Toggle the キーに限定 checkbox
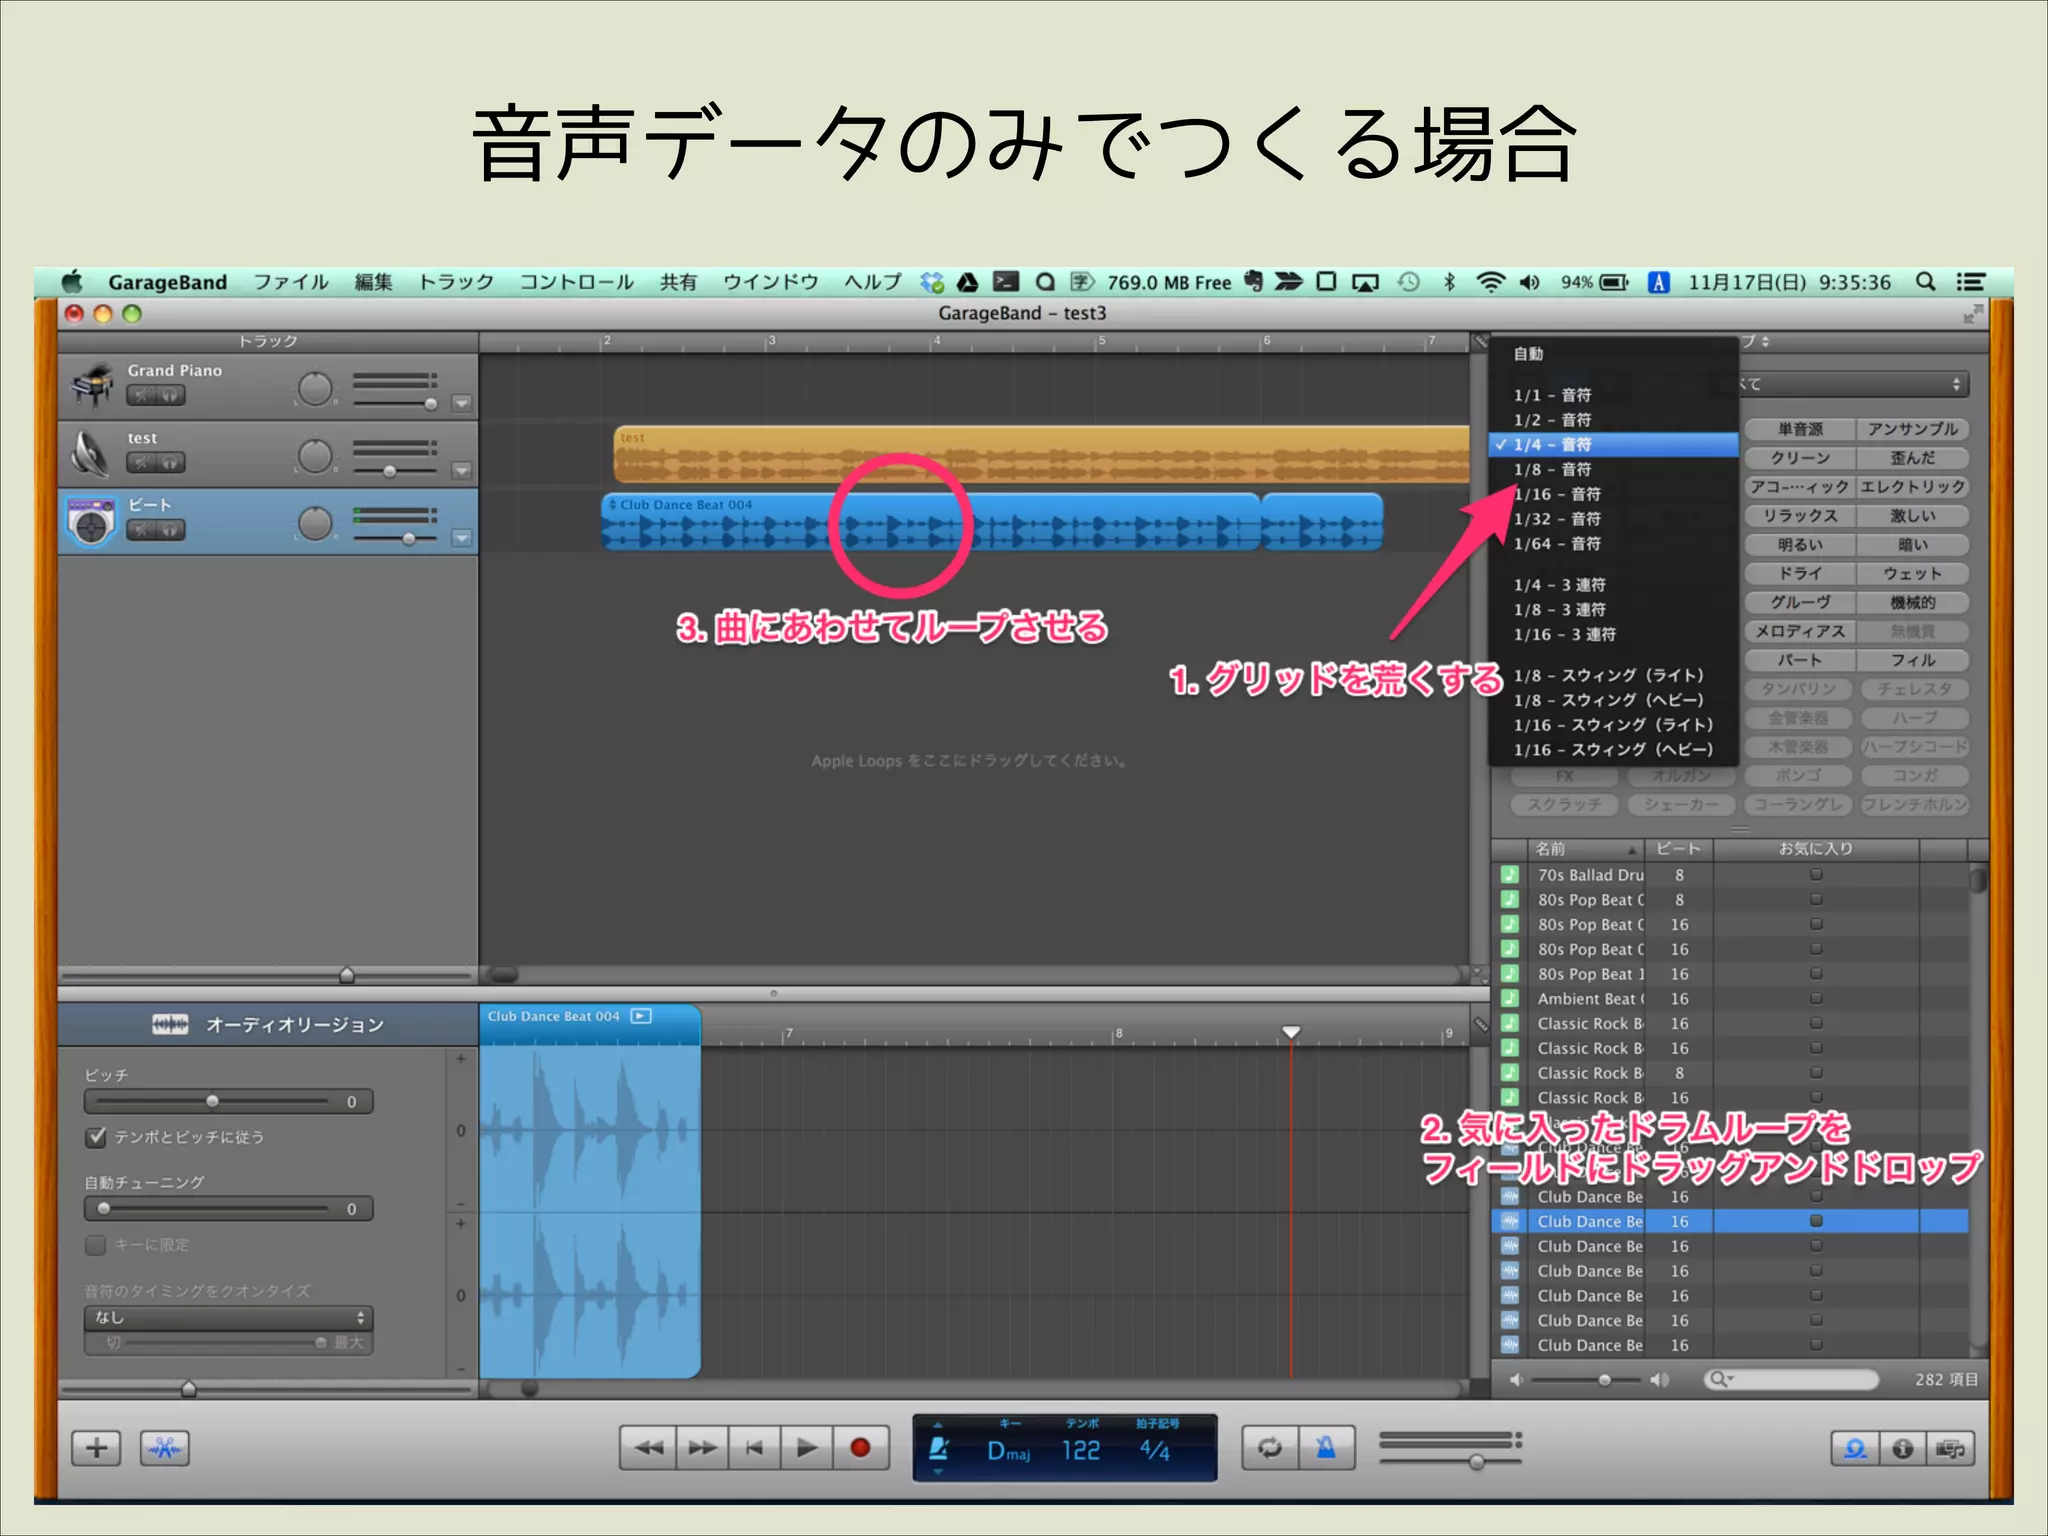Viewport: 2048px width, 1536px height. (x=96, y=1245)
